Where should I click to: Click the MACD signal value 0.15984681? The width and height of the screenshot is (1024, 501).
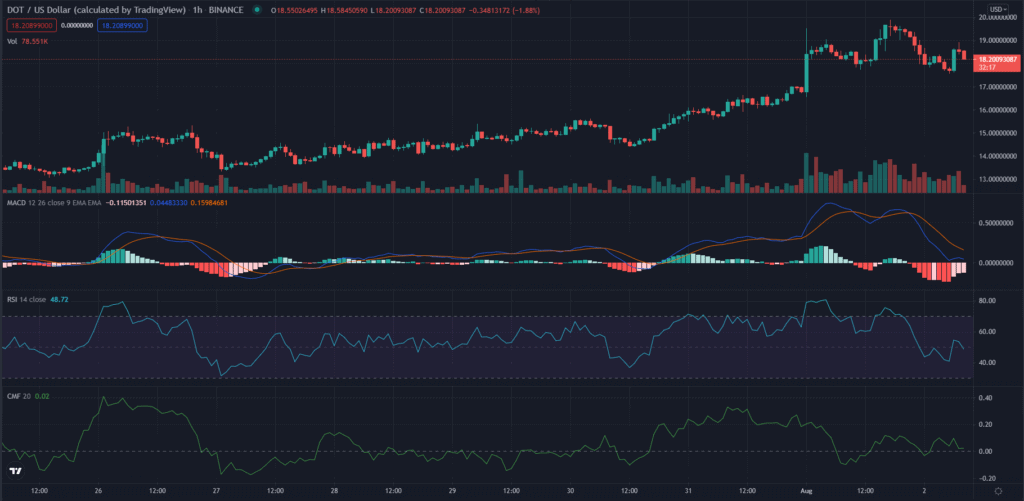pyautogui.click(x=208, y=203)
